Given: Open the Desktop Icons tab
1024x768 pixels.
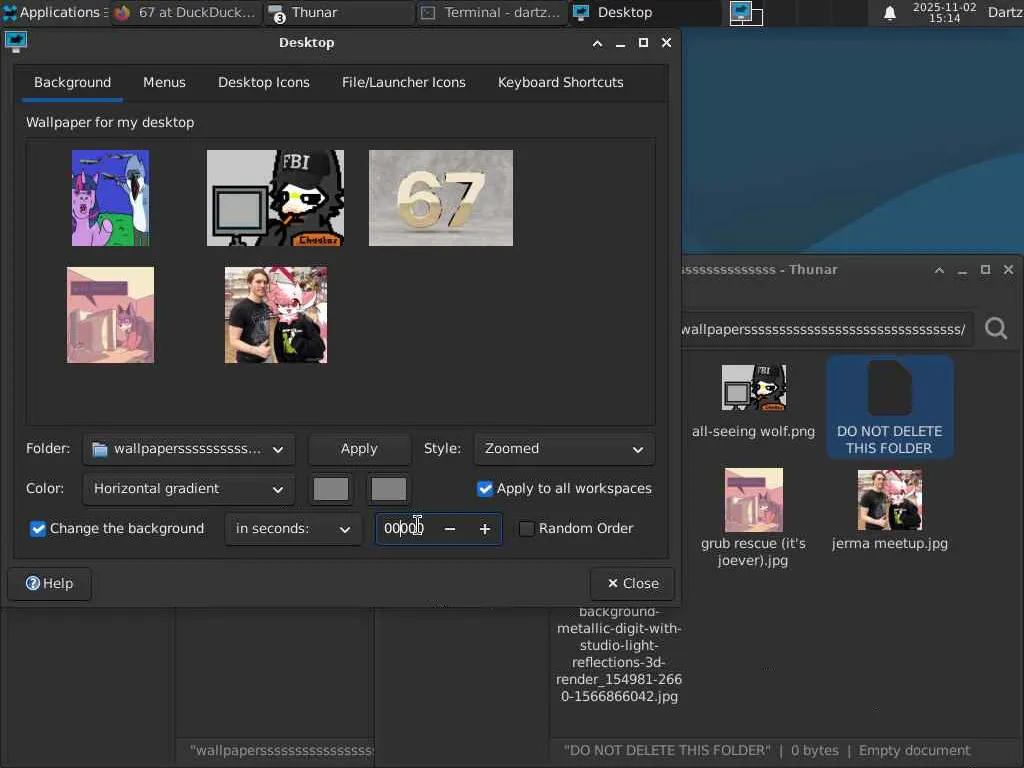Looking at the screenshot, I should pos(264,82).
